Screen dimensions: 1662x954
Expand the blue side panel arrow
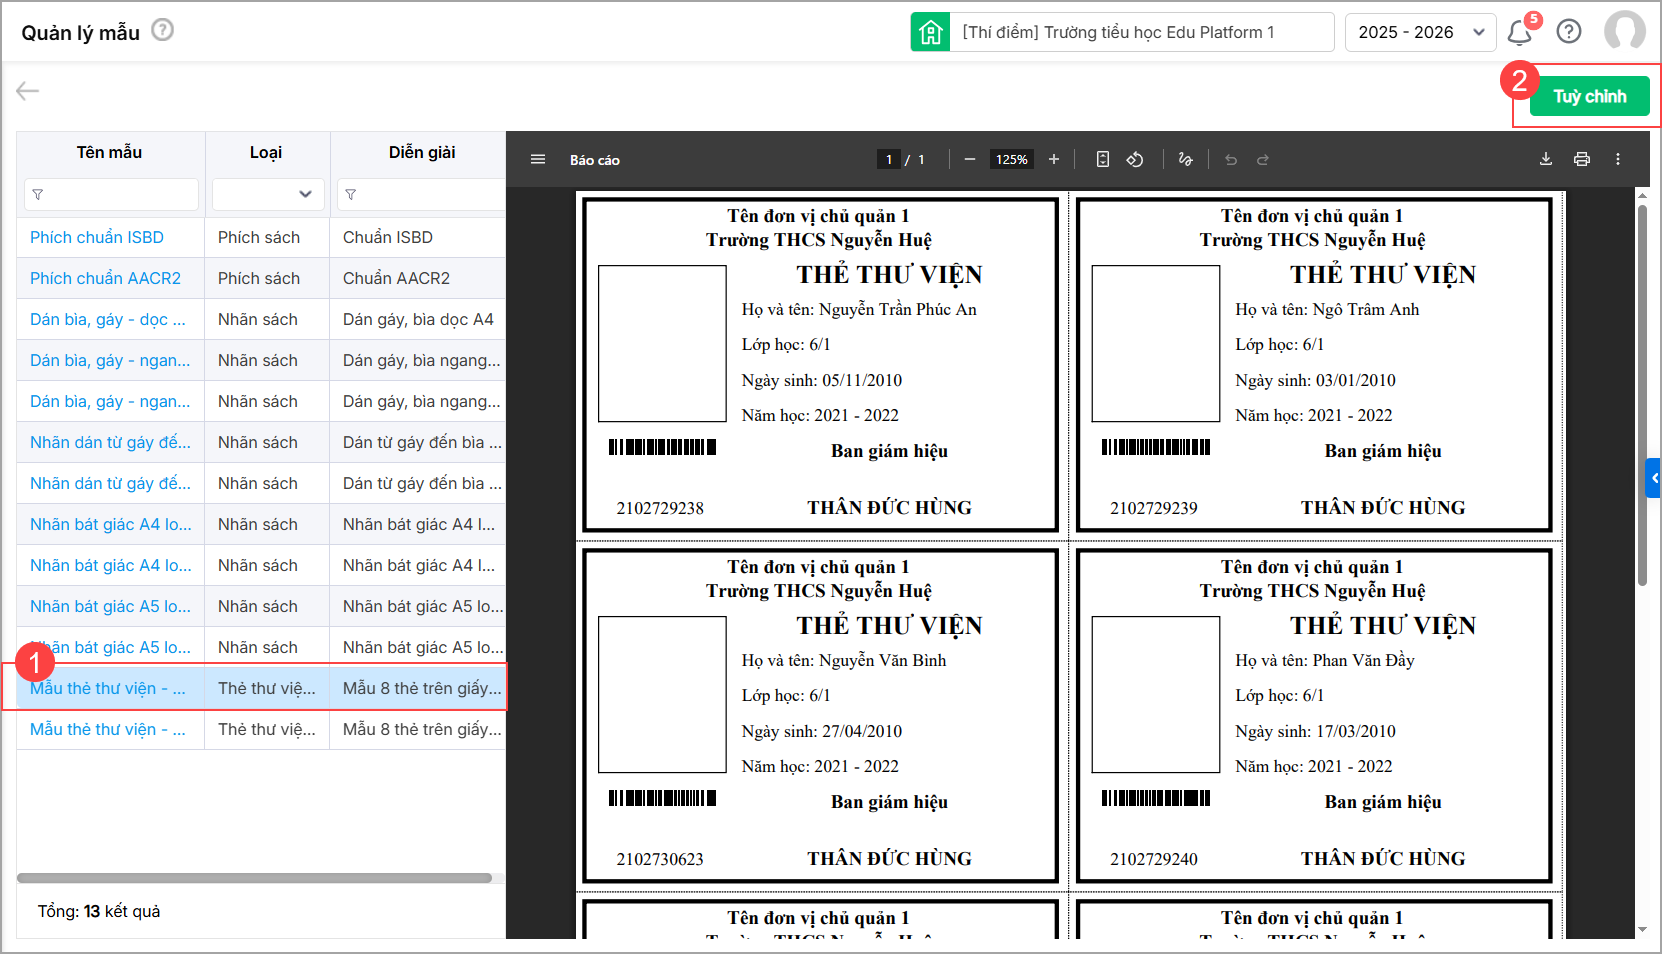(1654, 478)
